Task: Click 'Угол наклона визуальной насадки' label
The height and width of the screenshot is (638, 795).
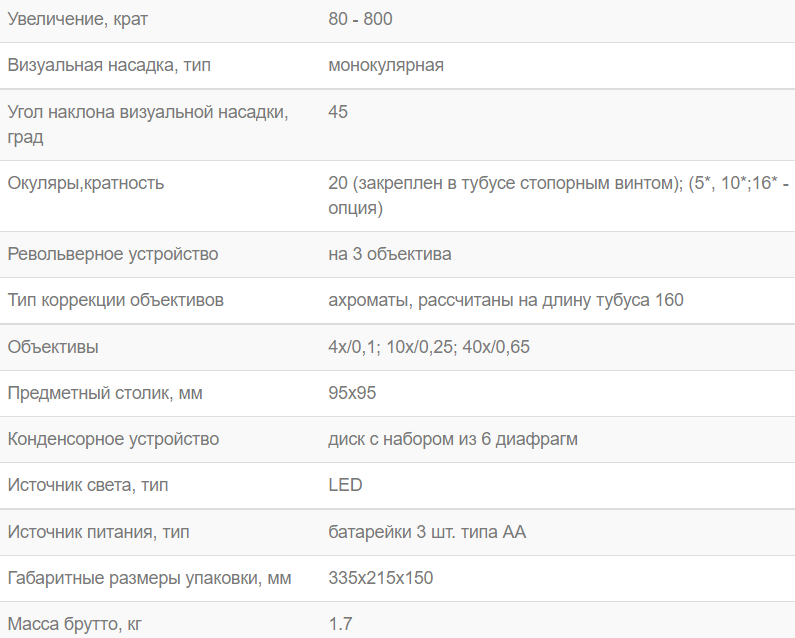Action: point(147,112)
